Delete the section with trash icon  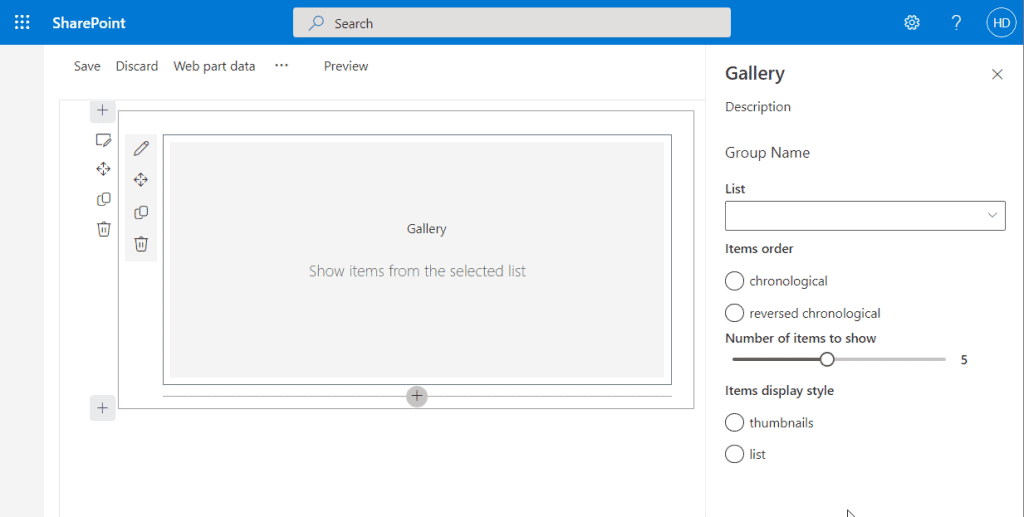(x=103, y=229)
